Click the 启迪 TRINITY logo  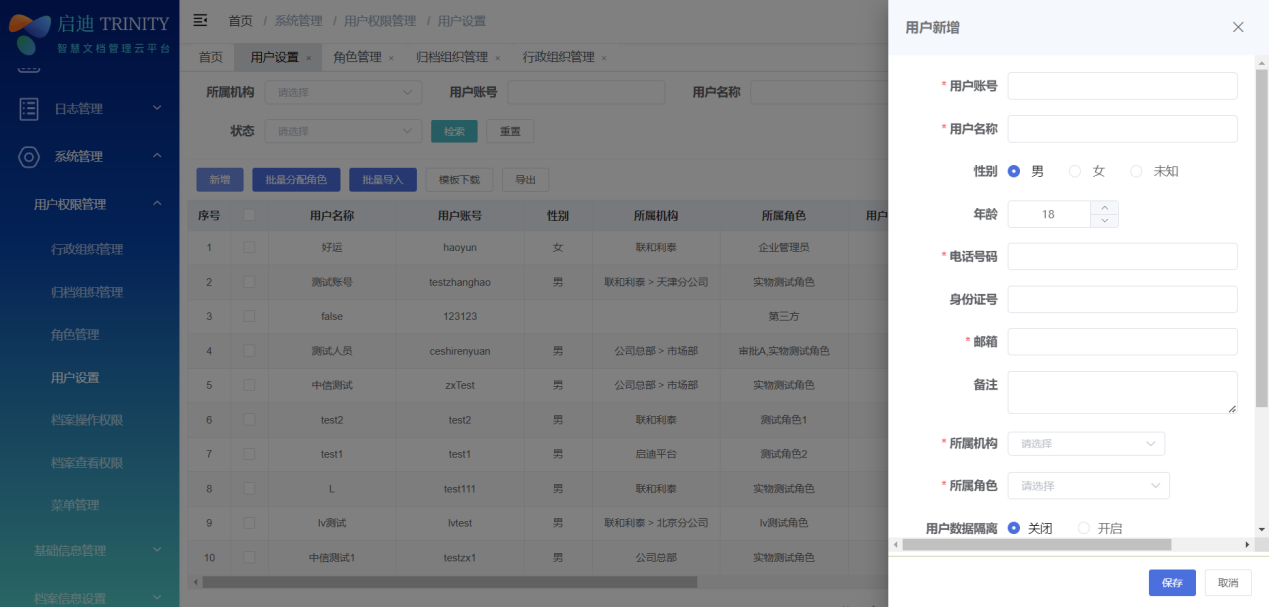click(90, 33)
